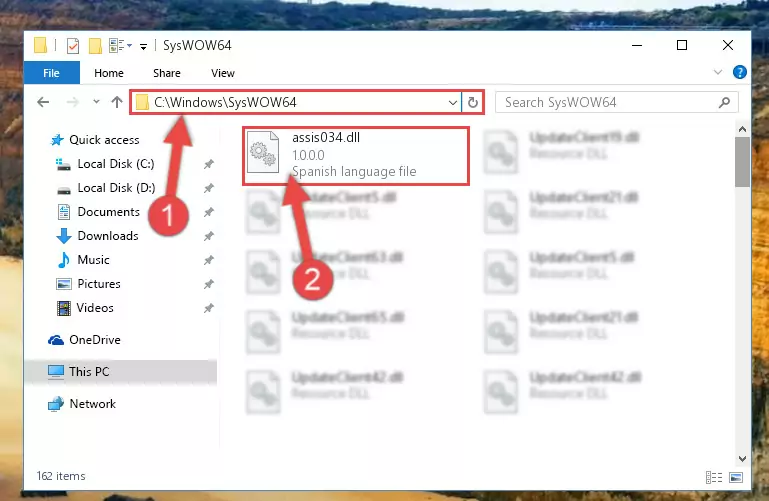Select OneDrive in navigation pane
Viewport: 769px width, 501px height.
tap(95, 340)
